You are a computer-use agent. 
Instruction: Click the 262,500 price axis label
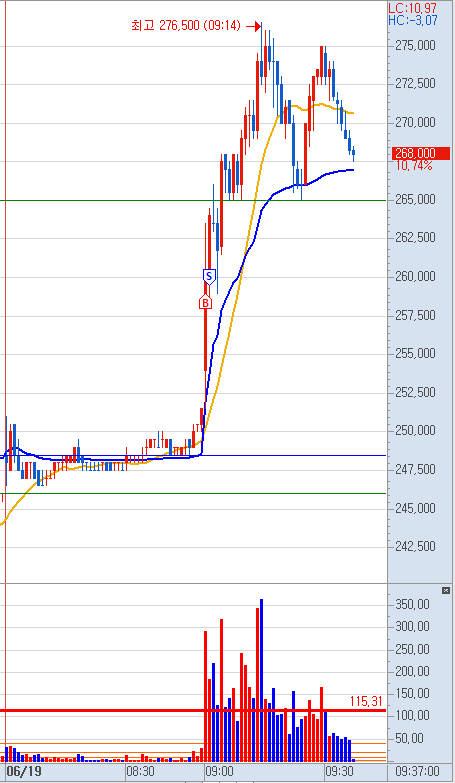[x=415, y=237]
